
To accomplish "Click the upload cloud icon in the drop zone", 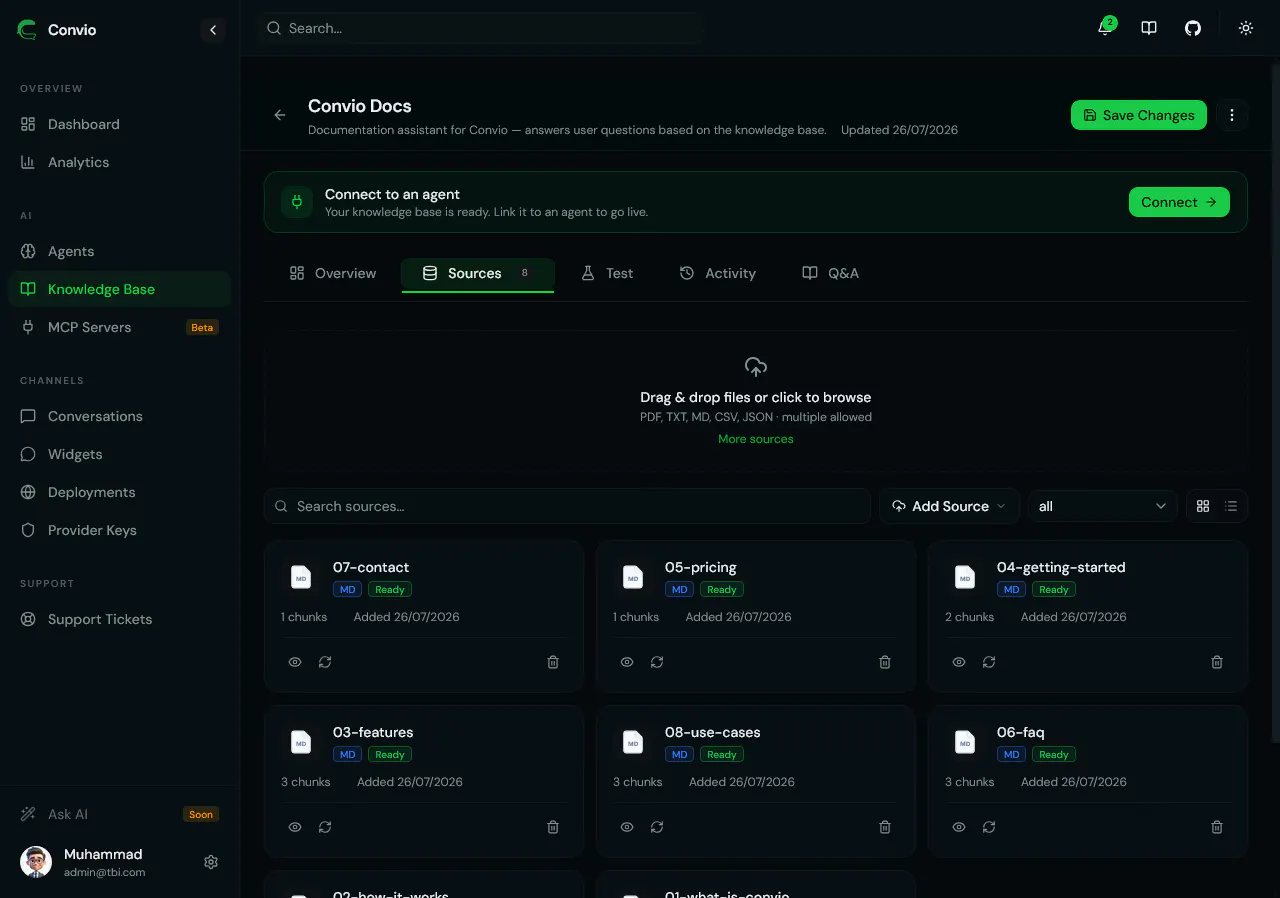I will pos(756,366).
